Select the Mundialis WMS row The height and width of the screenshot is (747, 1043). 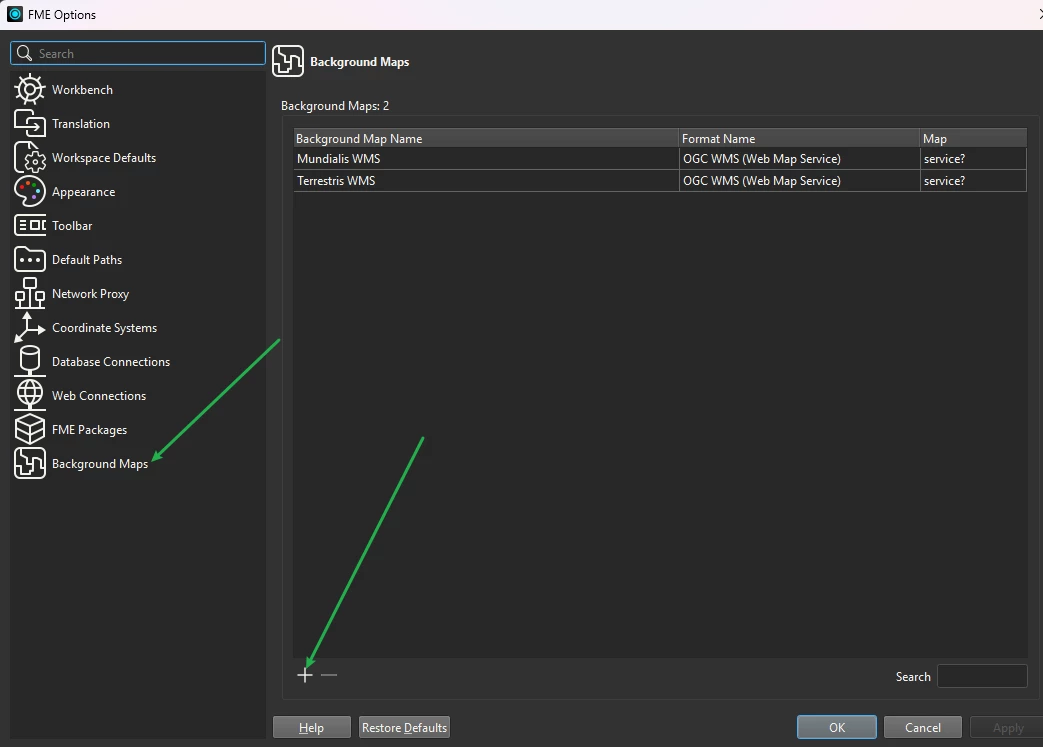(660, 158)
